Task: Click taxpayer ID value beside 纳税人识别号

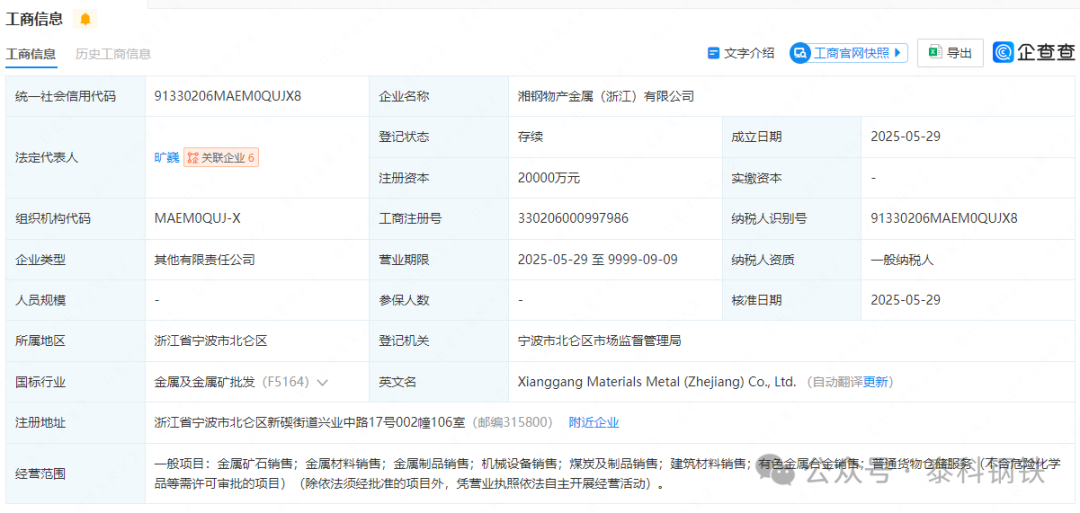Action: pyautogui.click(x=944, y=219)
